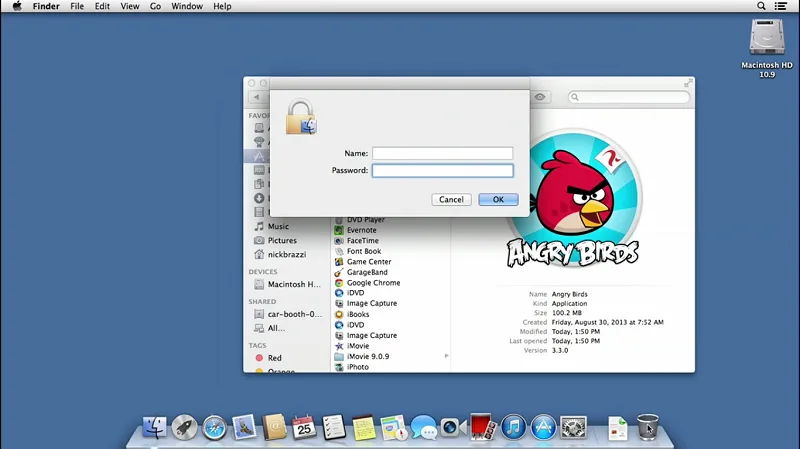Open the Window menu
The width and height of the screenshot is (800, 449).
pyautogui.click(x=187, y=6)
